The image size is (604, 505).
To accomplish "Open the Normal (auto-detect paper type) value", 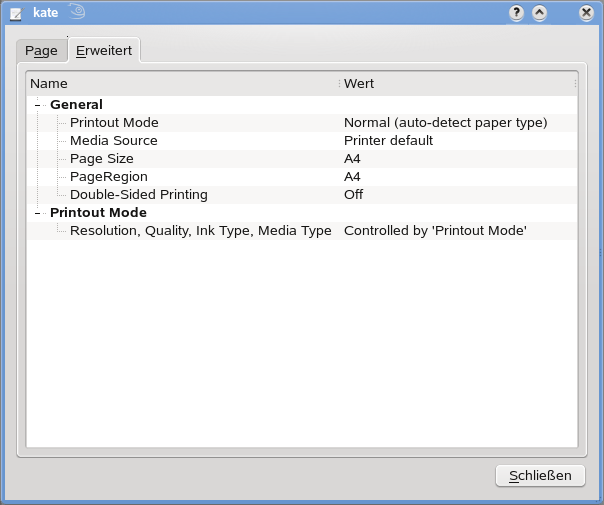I will click(446, 123).
